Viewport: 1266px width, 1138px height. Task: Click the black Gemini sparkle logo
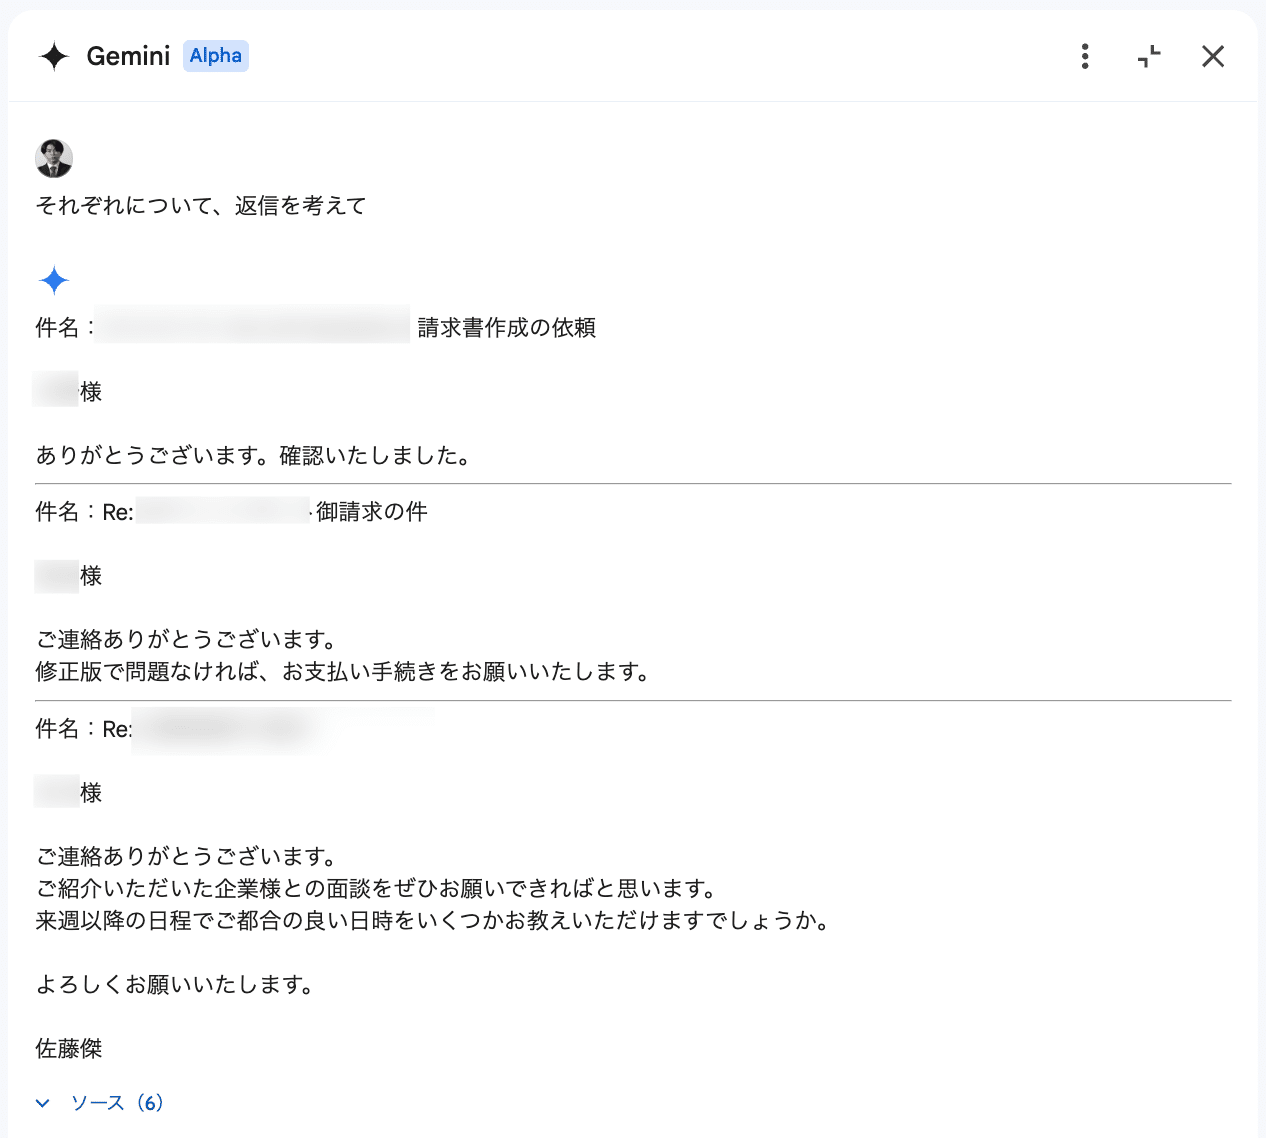pos(54,56)
